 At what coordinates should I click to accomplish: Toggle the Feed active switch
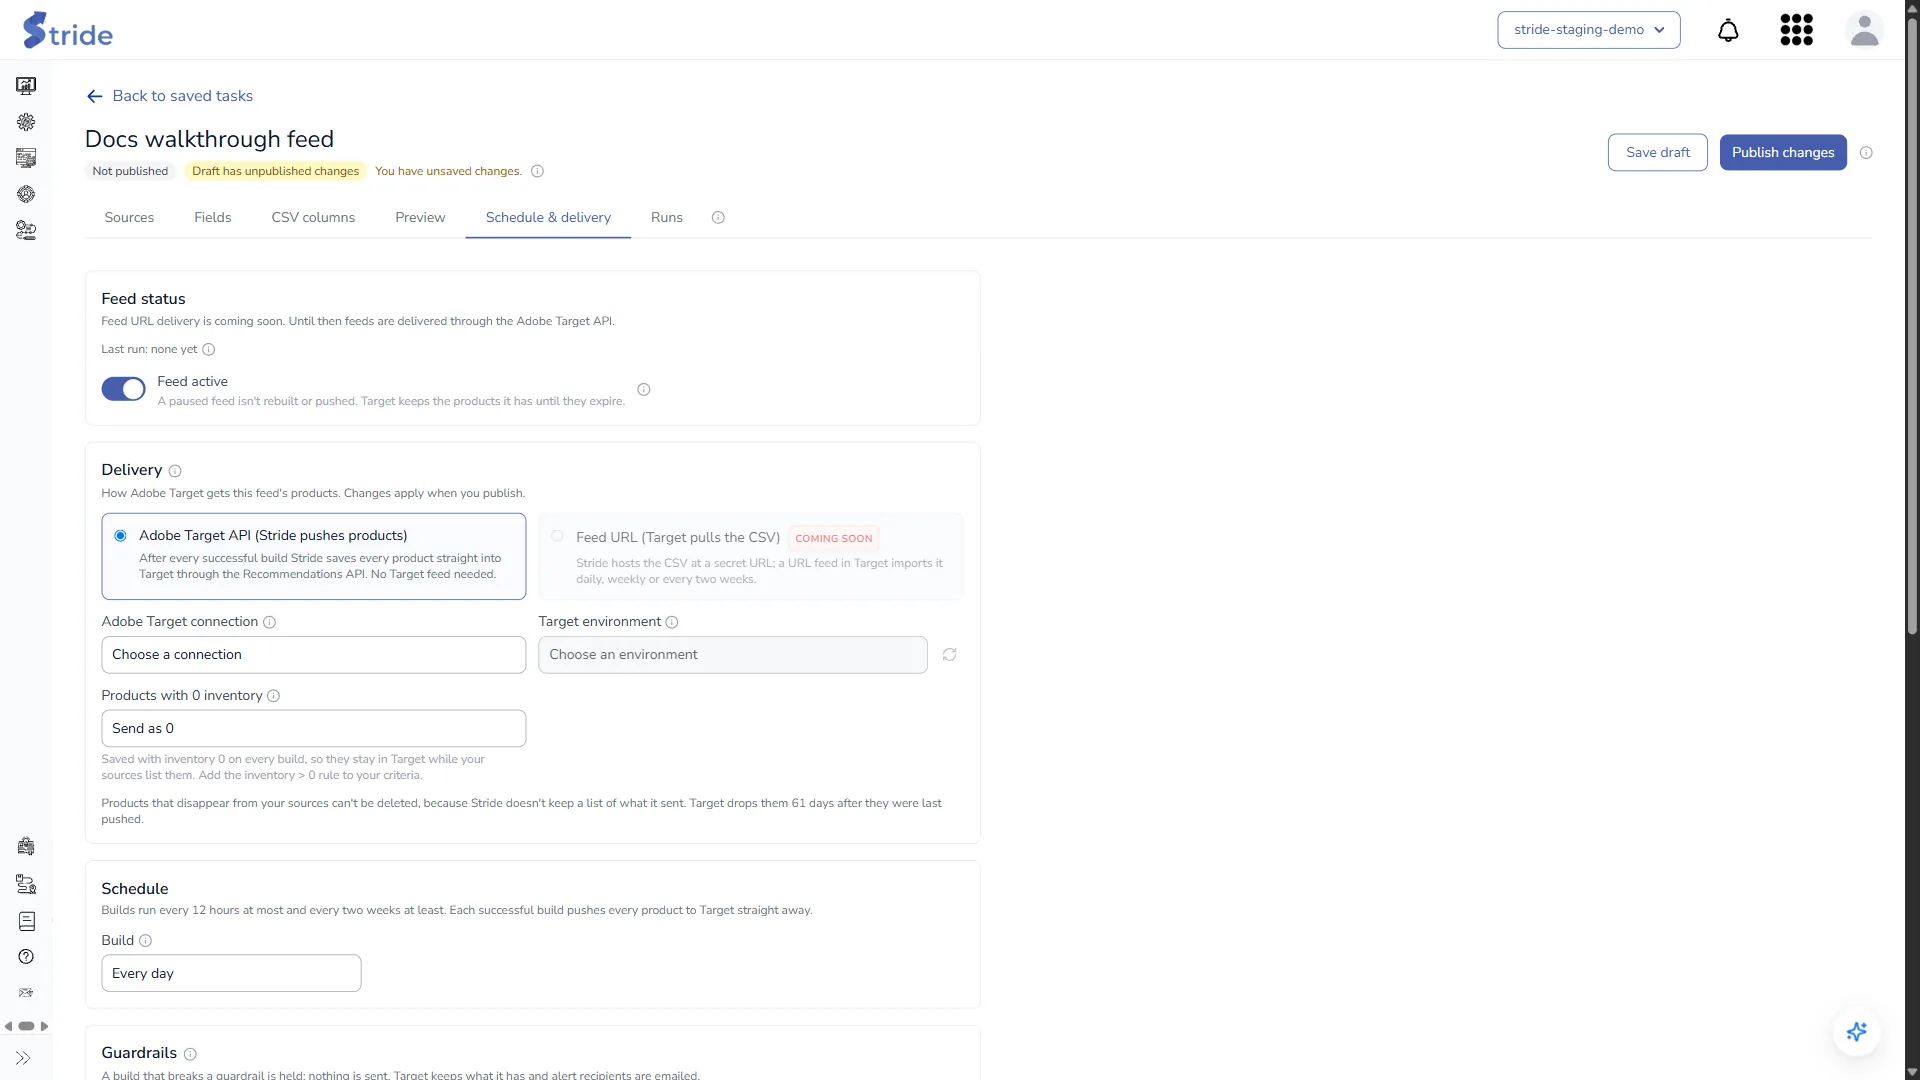click(x=123, y=389)
